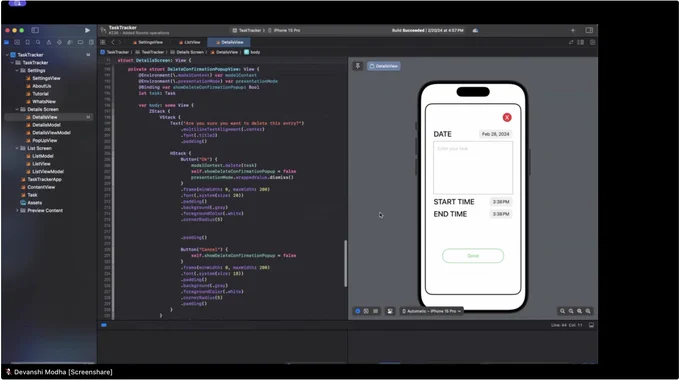The image size is (680, 380).
Task: Open the Bookmark navigator icon
Action: coord(27,43)
